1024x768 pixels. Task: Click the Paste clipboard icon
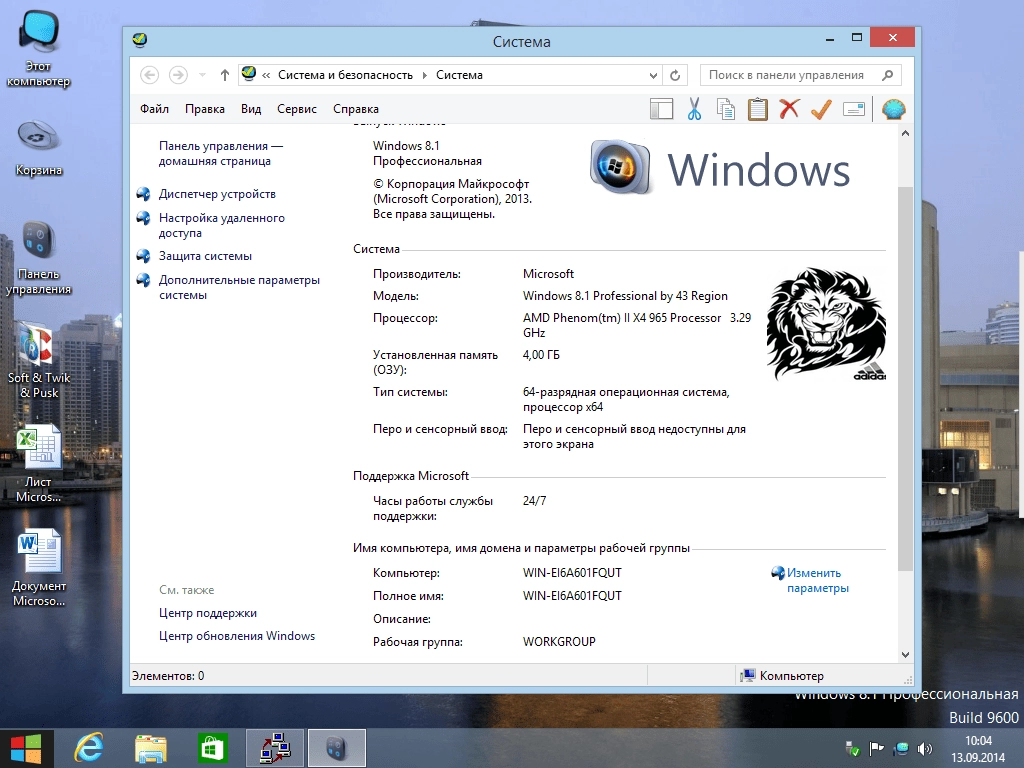coord(758,109)
